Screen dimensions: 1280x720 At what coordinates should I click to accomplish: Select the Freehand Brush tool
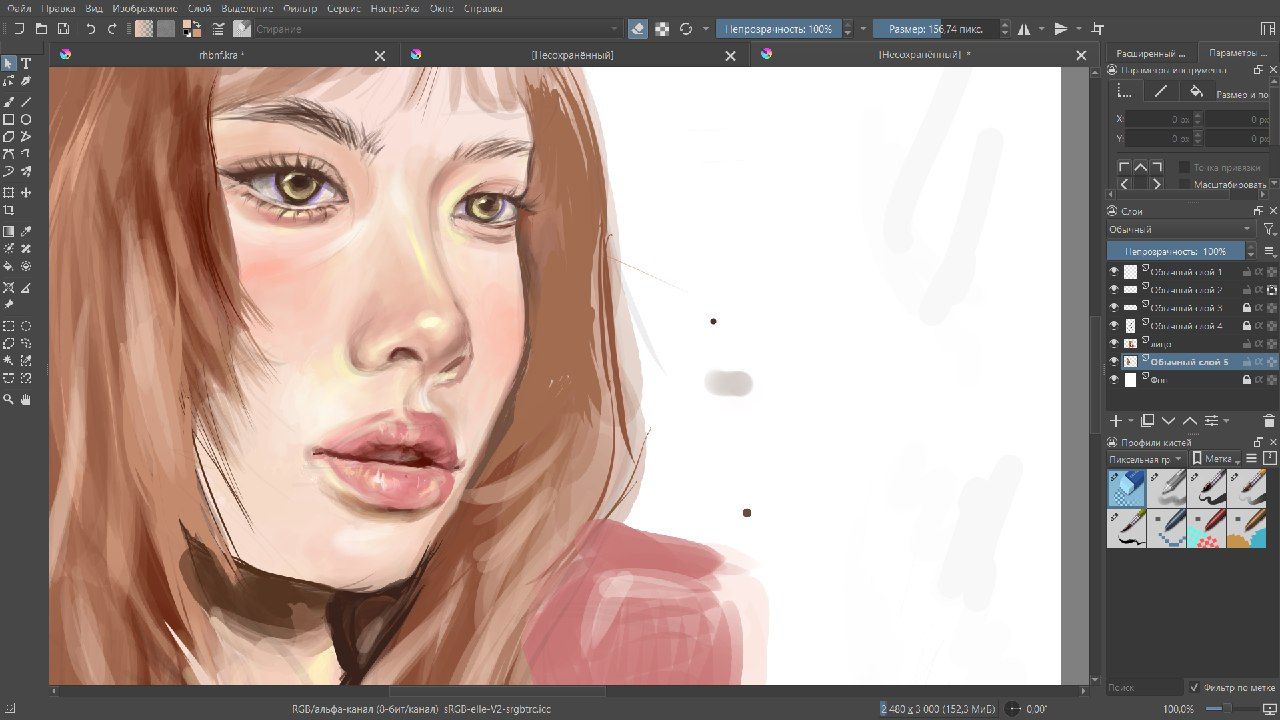pos(9,102)
